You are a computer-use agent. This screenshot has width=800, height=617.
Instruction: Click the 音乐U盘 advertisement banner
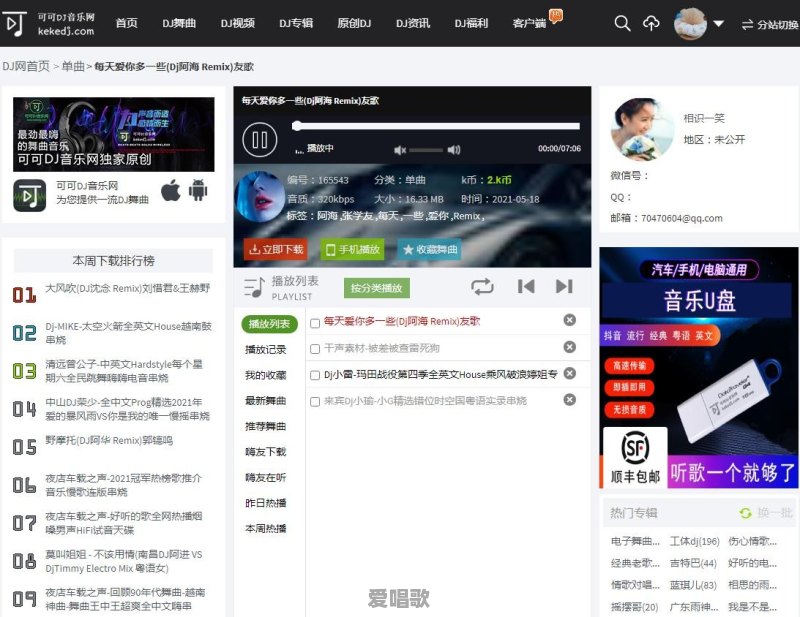click(698, 367)
